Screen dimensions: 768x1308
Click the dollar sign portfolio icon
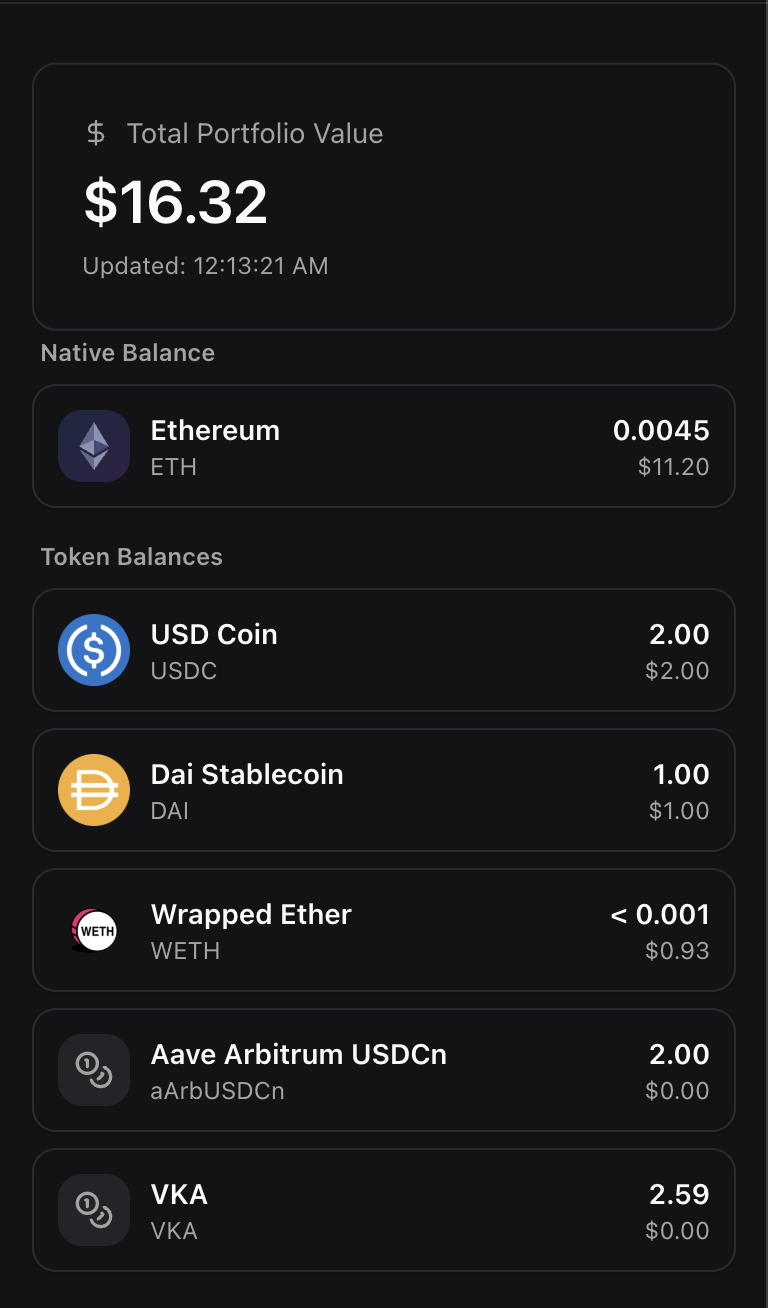(96, 133)
